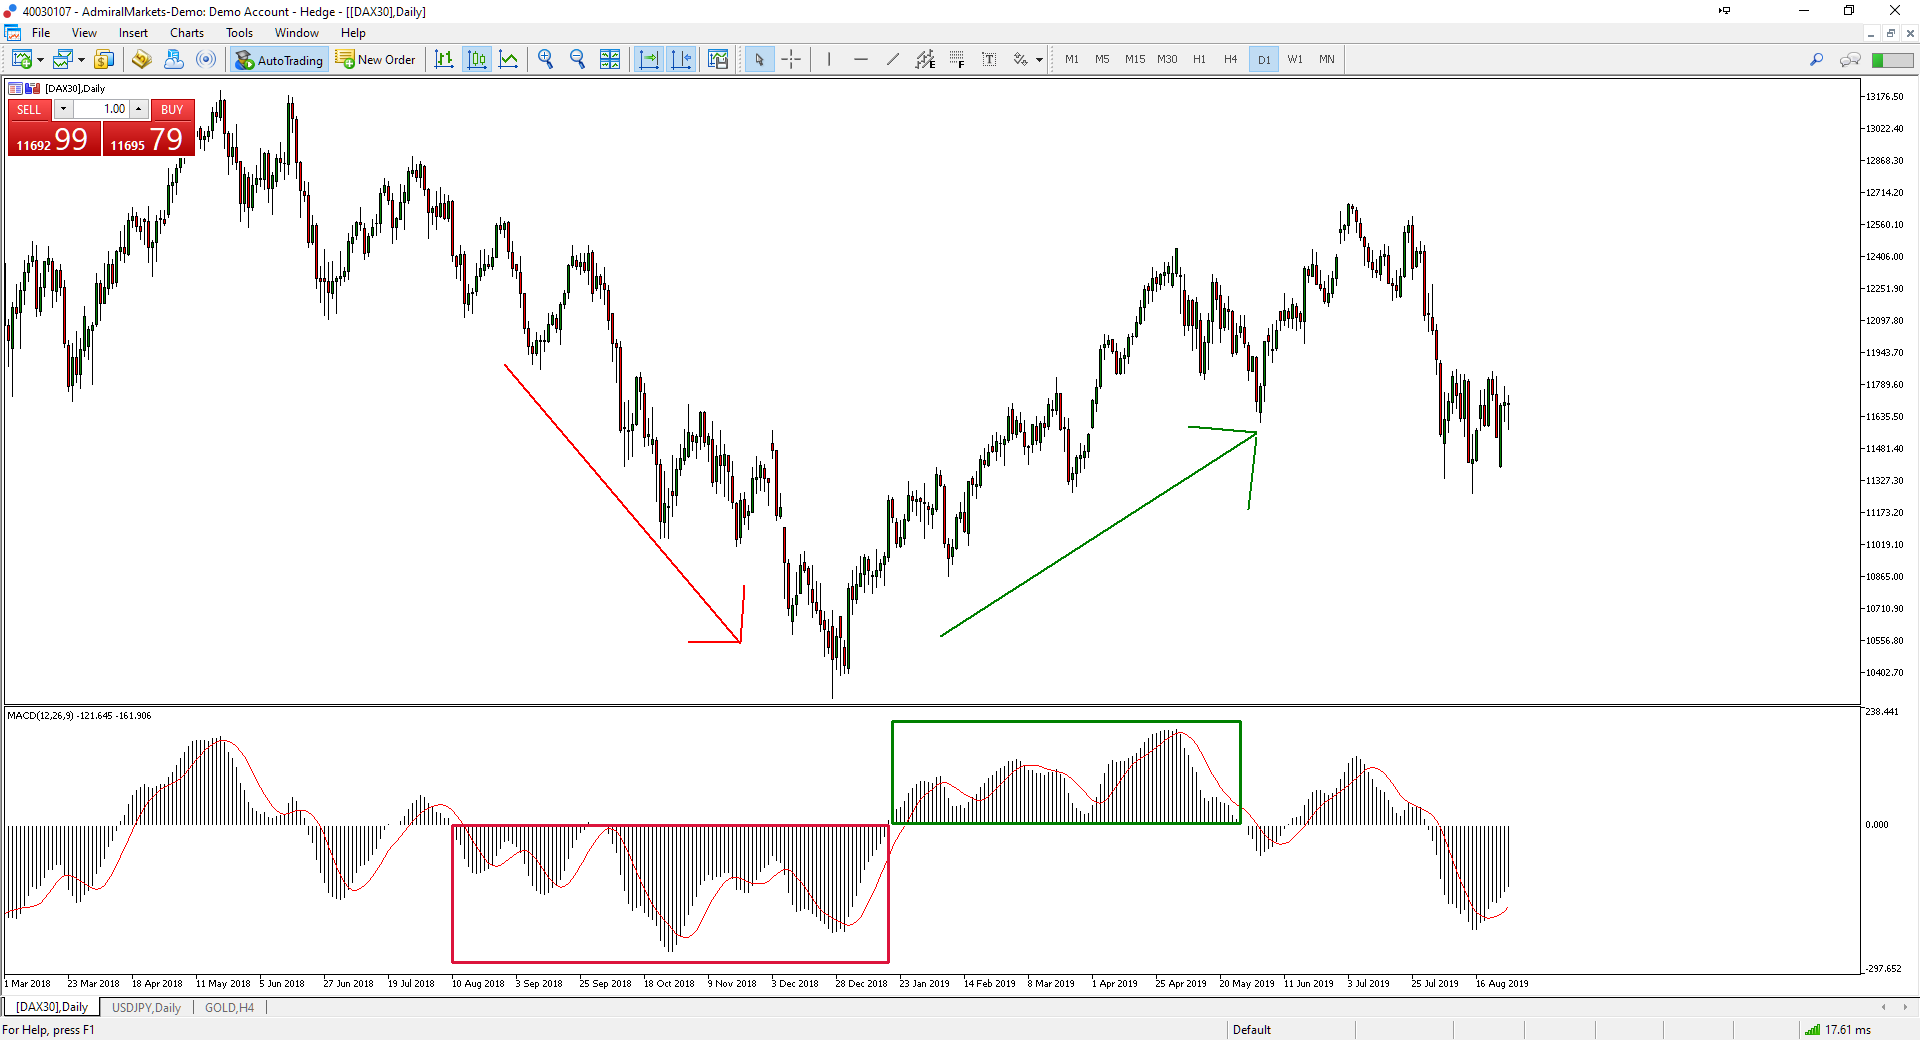Toggle auto scroll to latest bar
The image size is (1920, 1040).
[648, 59]
